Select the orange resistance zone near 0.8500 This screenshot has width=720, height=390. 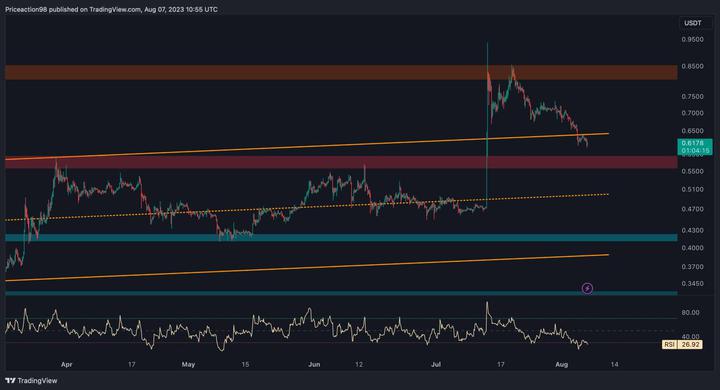[341, 73]
